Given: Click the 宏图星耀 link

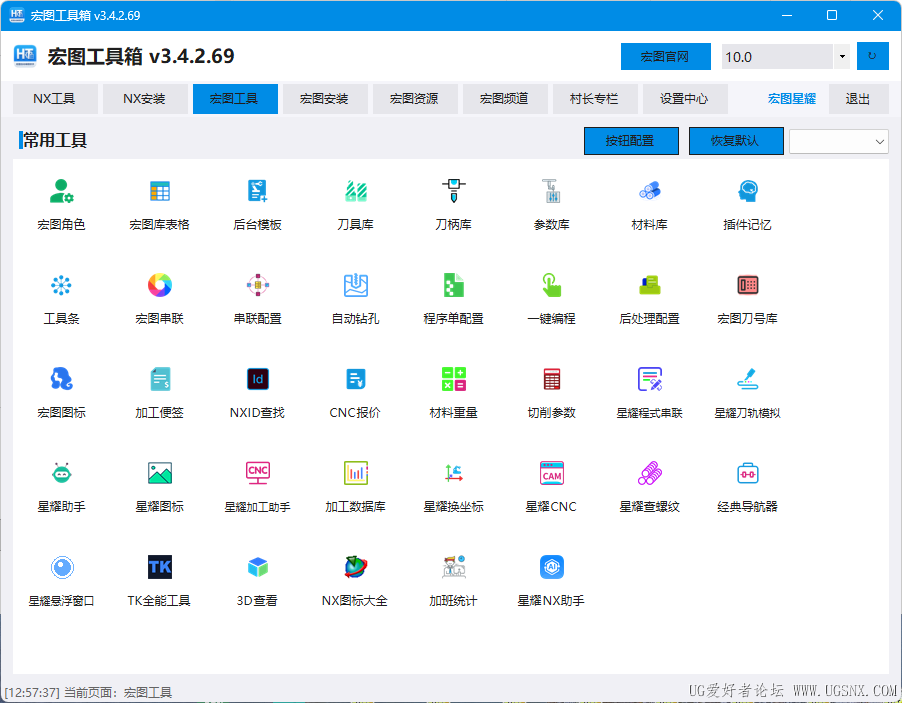Looking at the screenshot, I should click(x=792, y=99).
